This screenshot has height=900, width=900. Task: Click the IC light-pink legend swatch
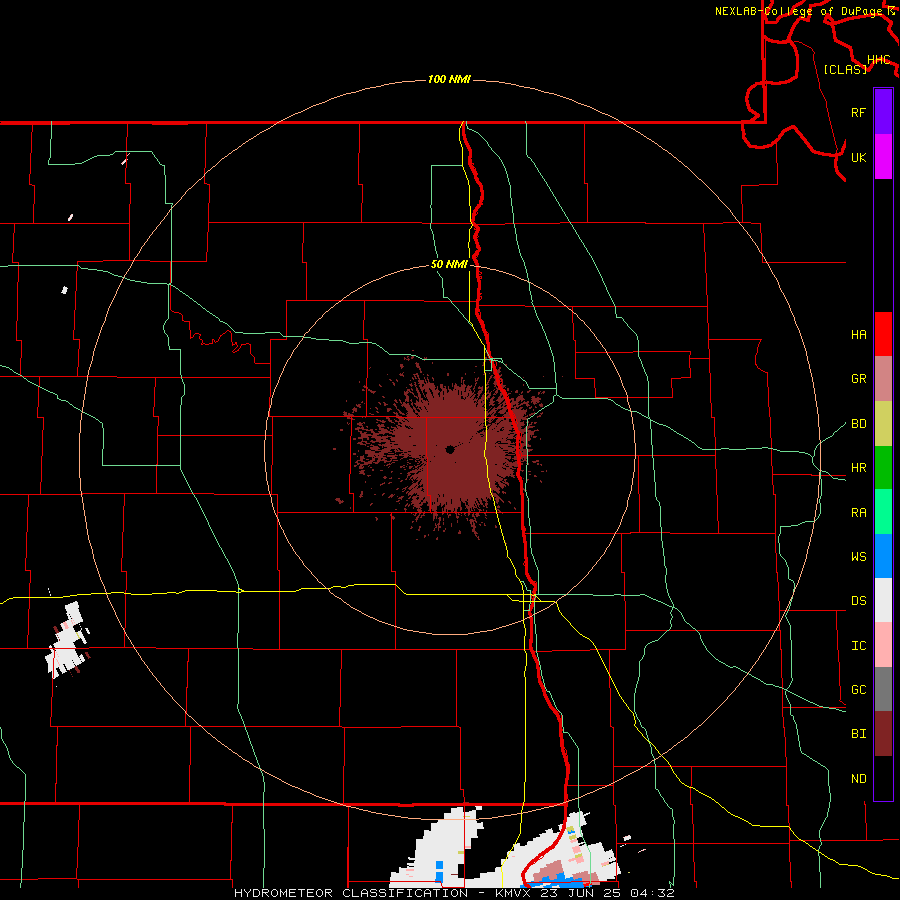click(883, 645)
